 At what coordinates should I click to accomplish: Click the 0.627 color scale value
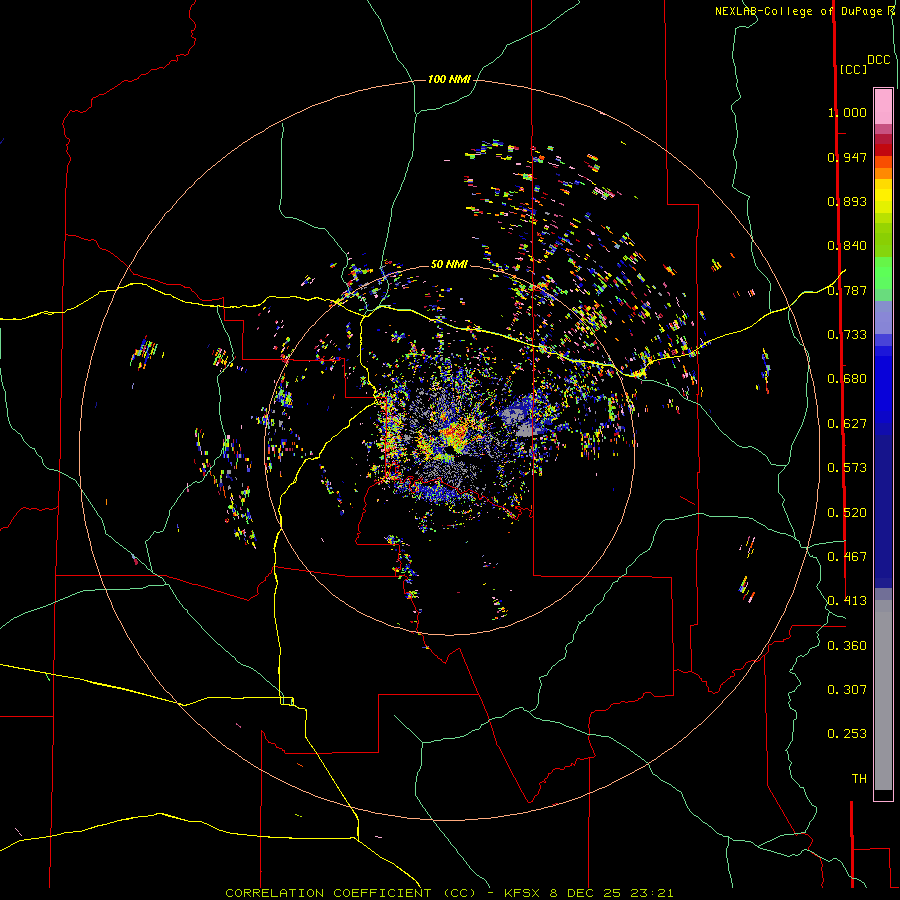pos(847,424)
